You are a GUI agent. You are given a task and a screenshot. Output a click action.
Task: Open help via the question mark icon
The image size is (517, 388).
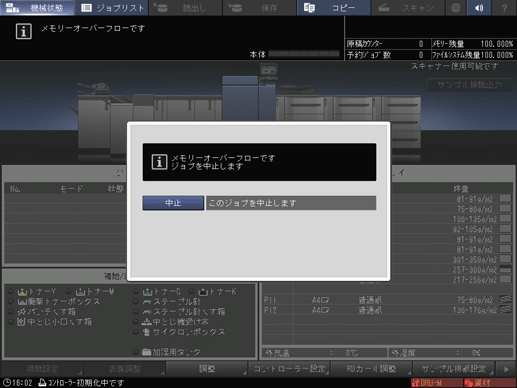pyautogui.click(x=504, y=8)
